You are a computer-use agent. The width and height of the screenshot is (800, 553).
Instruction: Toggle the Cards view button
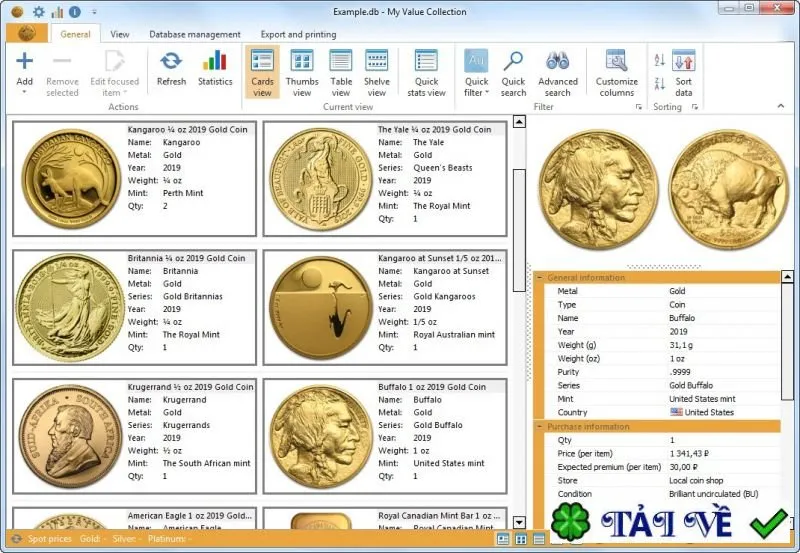coord(262,72)
